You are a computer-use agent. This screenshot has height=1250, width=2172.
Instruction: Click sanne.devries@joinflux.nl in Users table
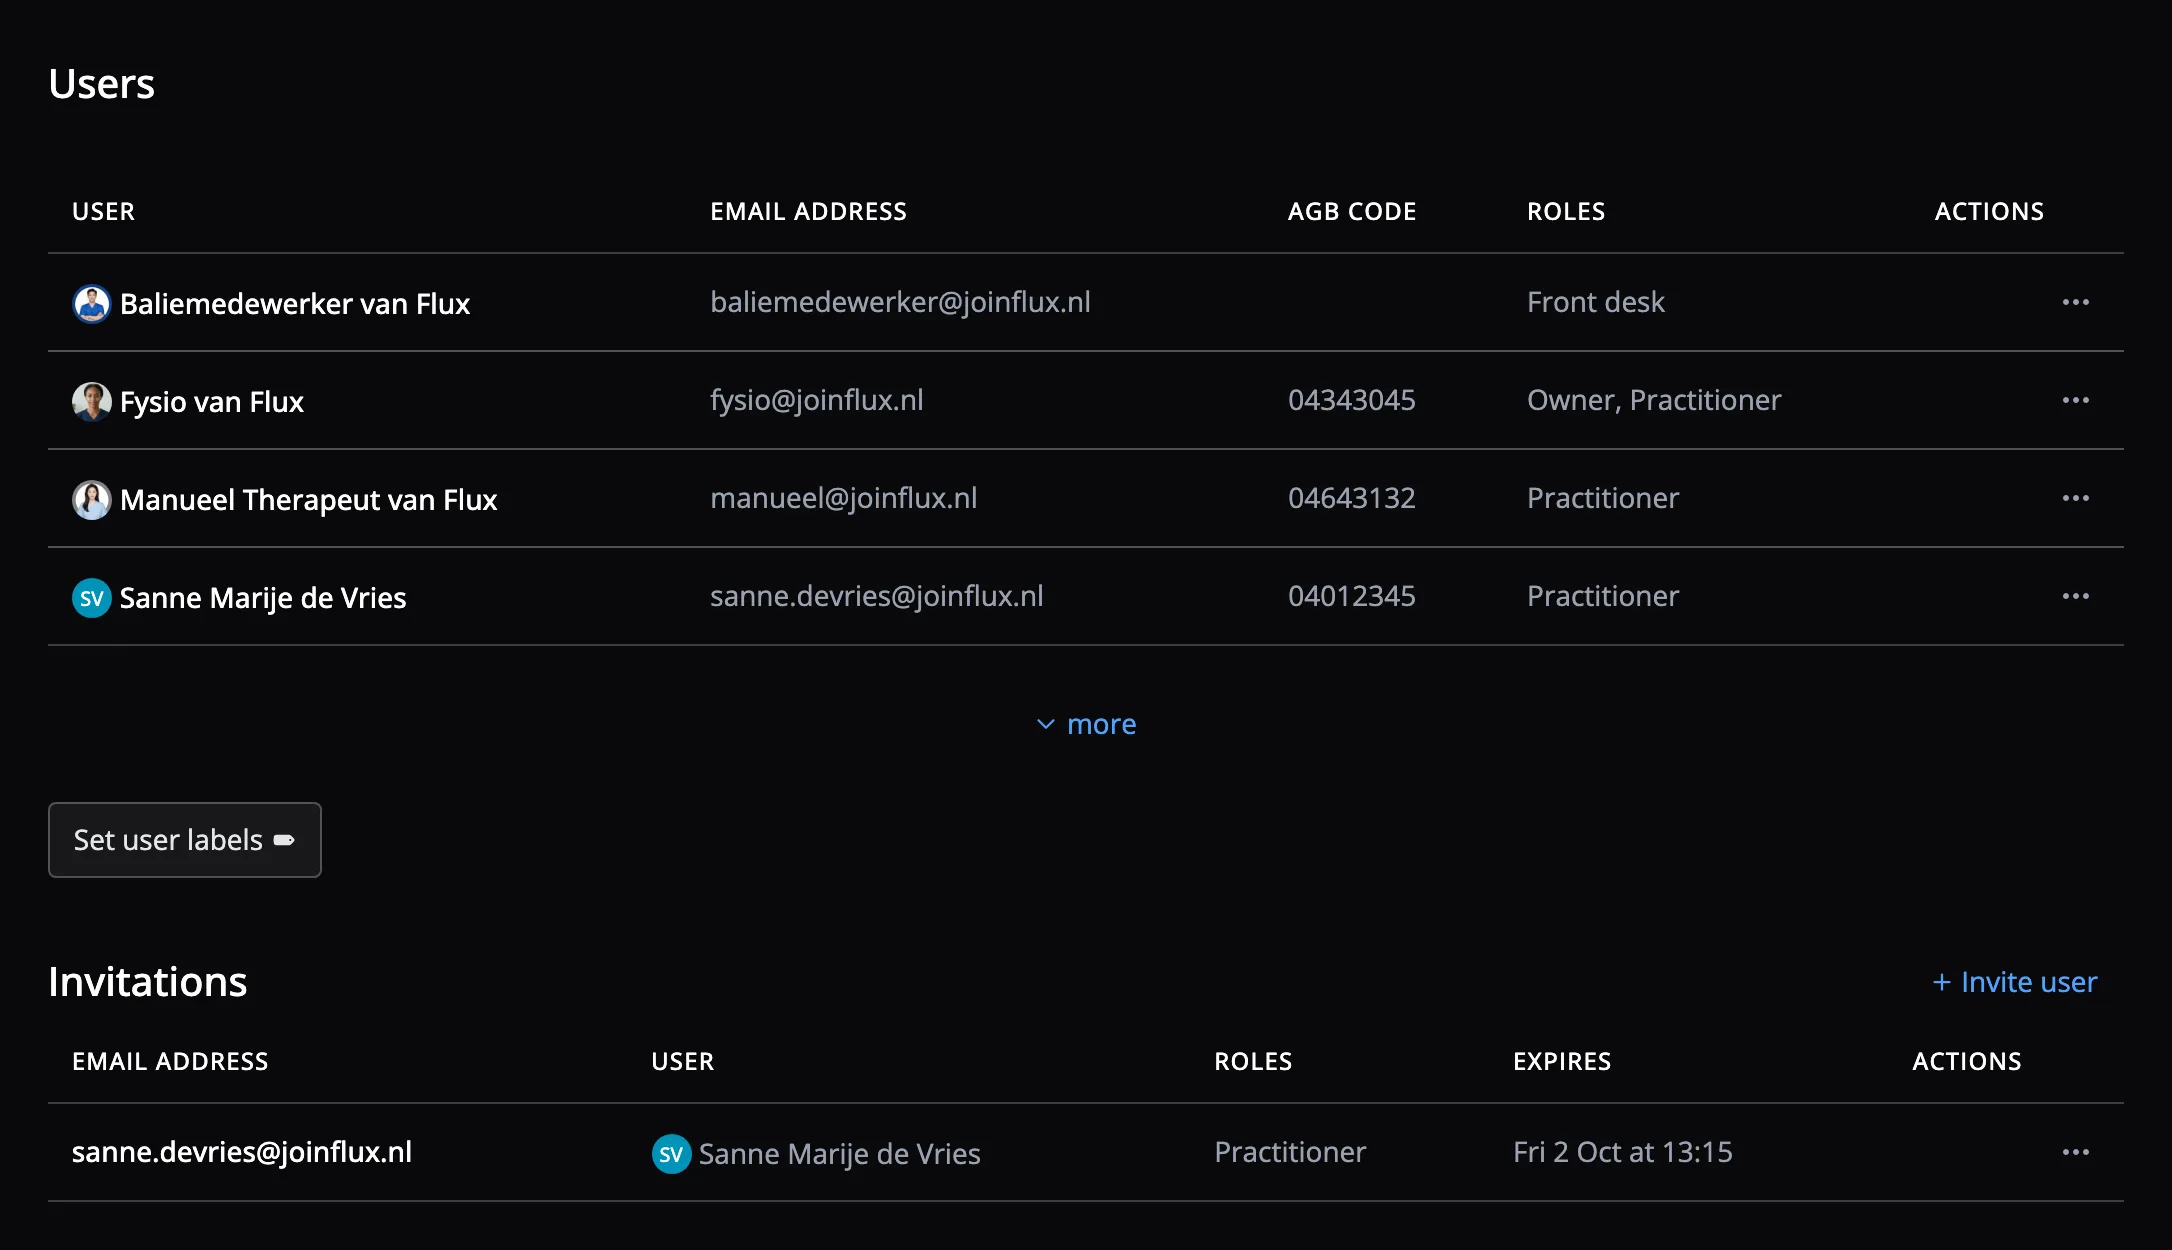[877, 596]
